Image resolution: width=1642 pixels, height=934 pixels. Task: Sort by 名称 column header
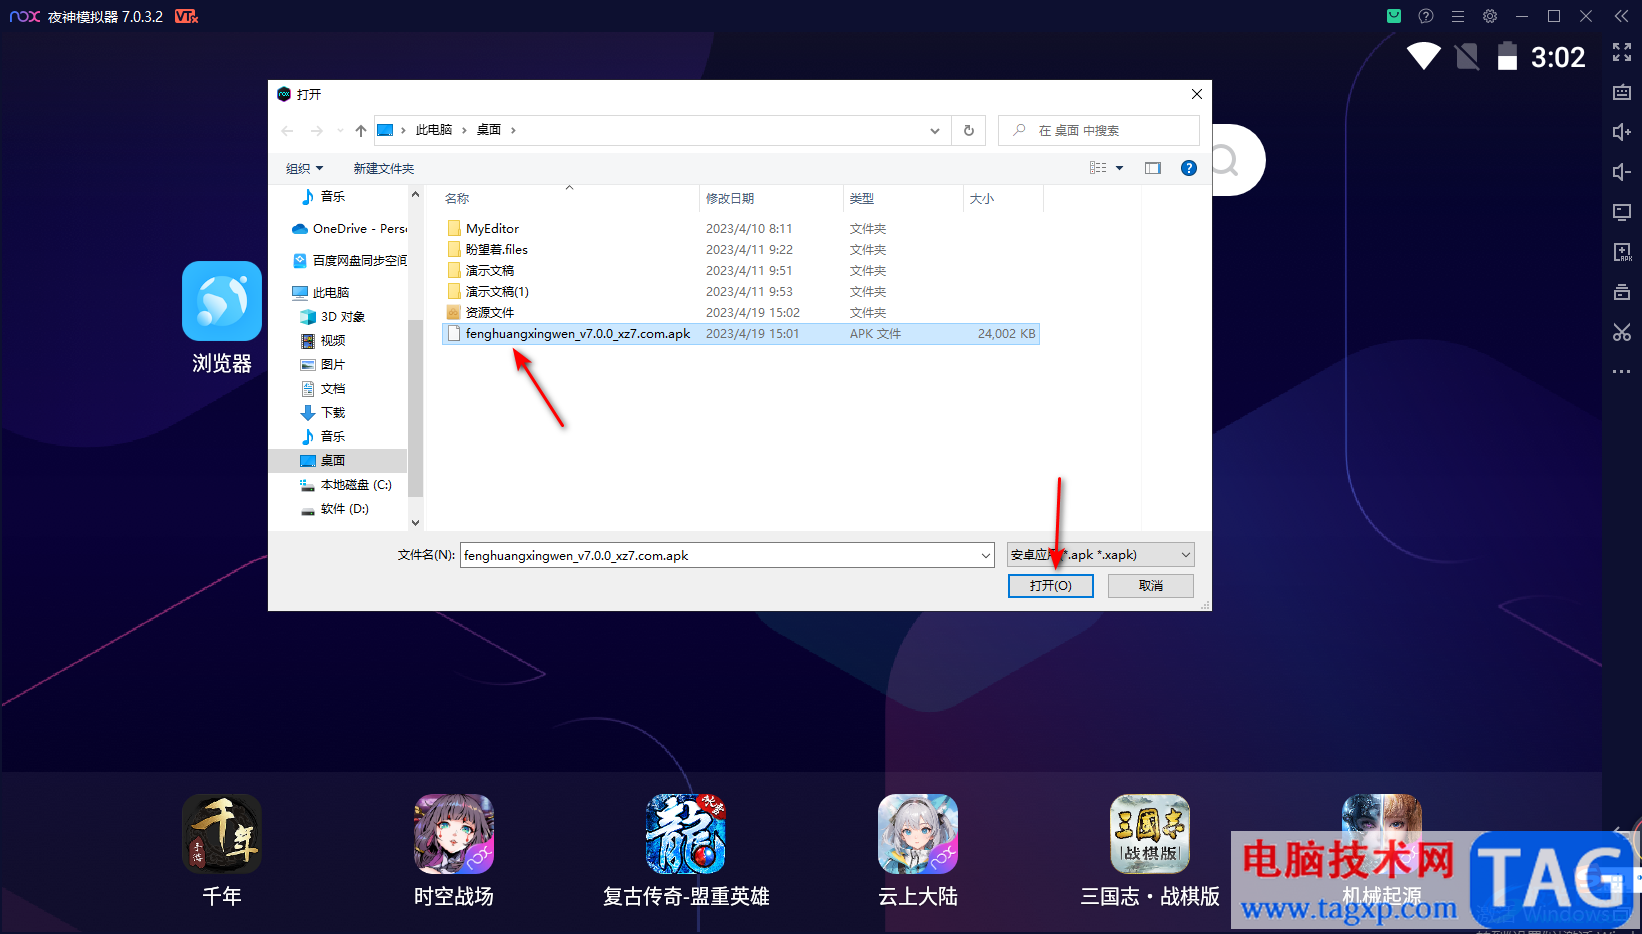pos(457,199)
